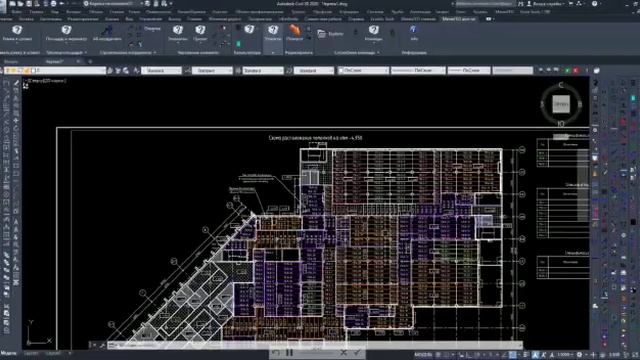The width and height of the screenshot is (640, 360).
Task: Click the Команды ribbon button
Action: pos(373,33)
